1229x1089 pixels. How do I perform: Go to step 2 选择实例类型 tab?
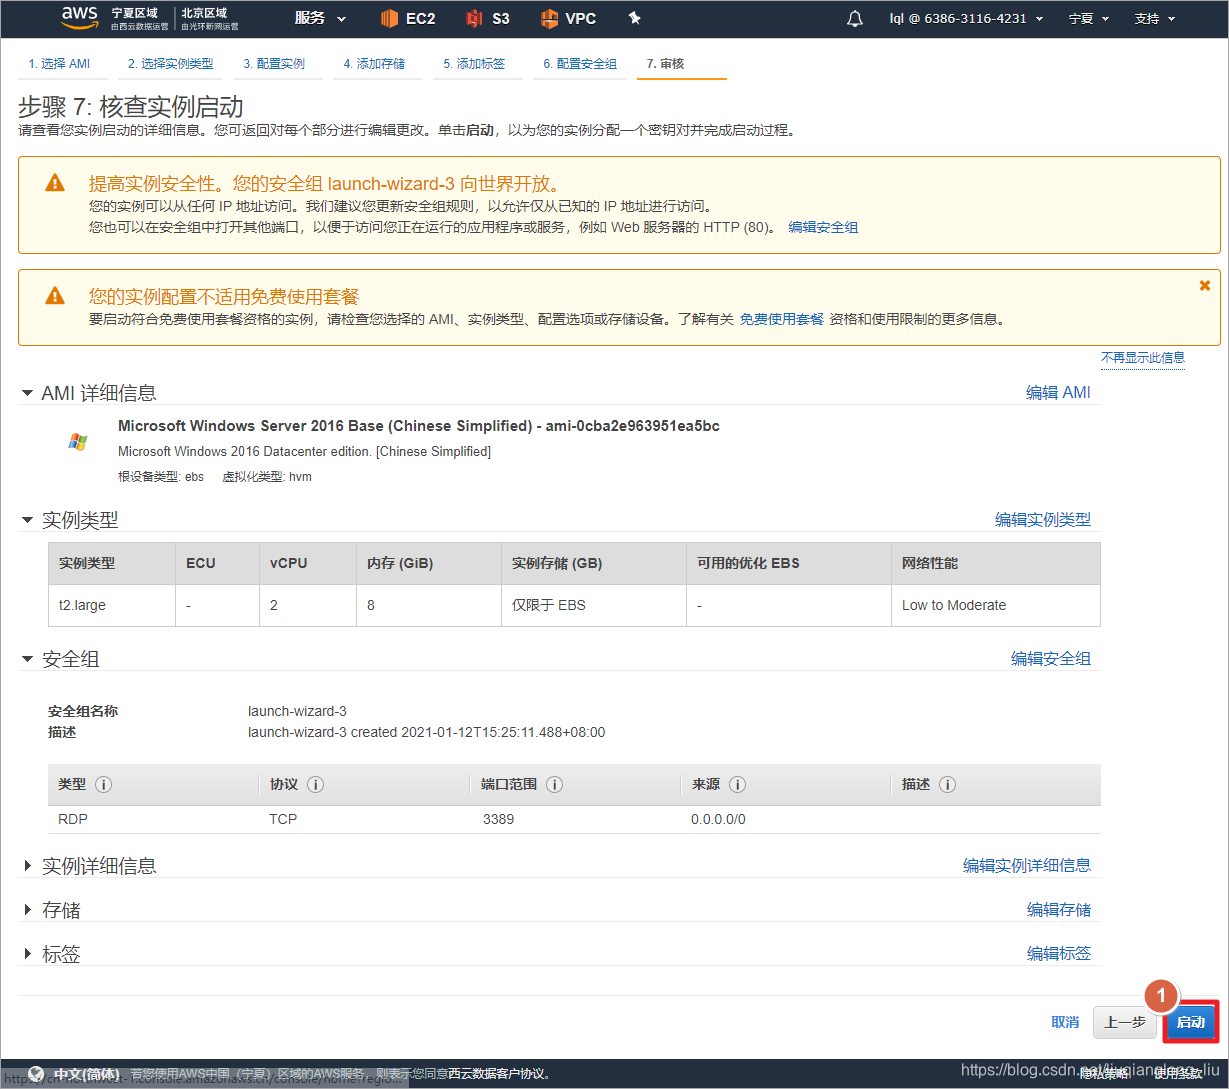tap(171, 64)
